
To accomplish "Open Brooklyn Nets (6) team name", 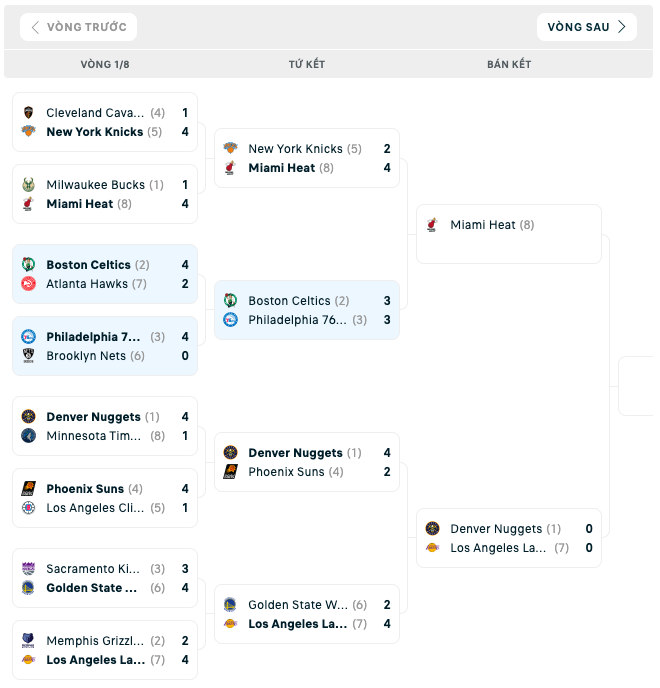I will 96,356.
